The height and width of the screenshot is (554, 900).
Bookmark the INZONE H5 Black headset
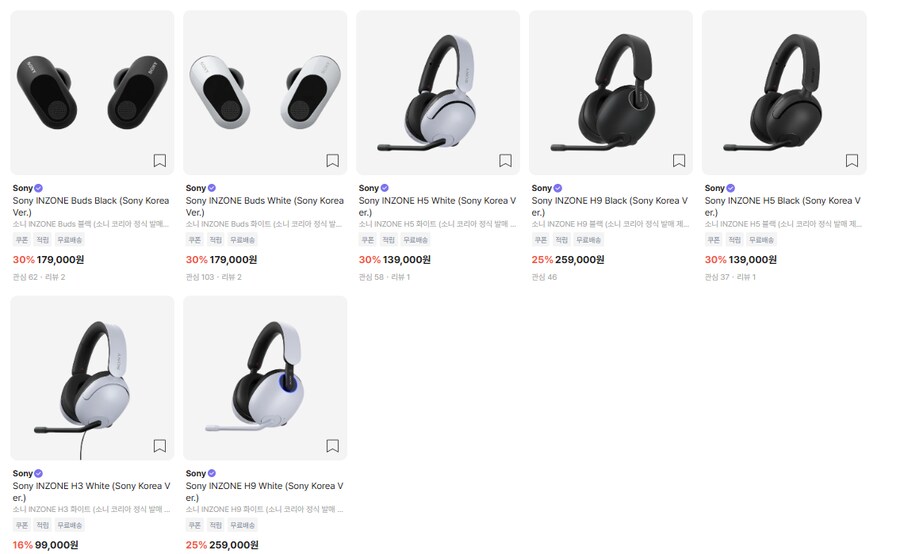tap(852, 160)
